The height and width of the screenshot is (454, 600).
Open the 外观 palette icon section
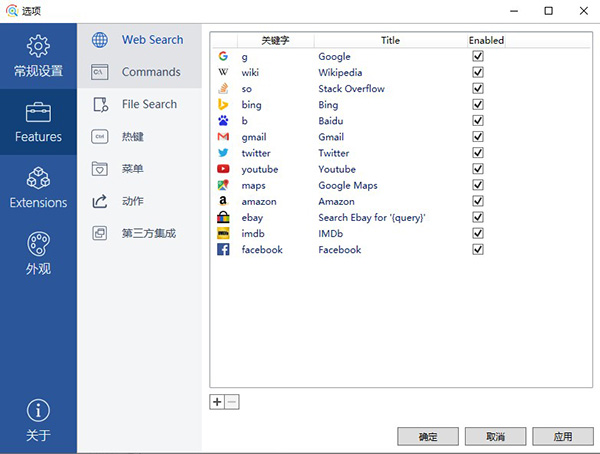38,245
